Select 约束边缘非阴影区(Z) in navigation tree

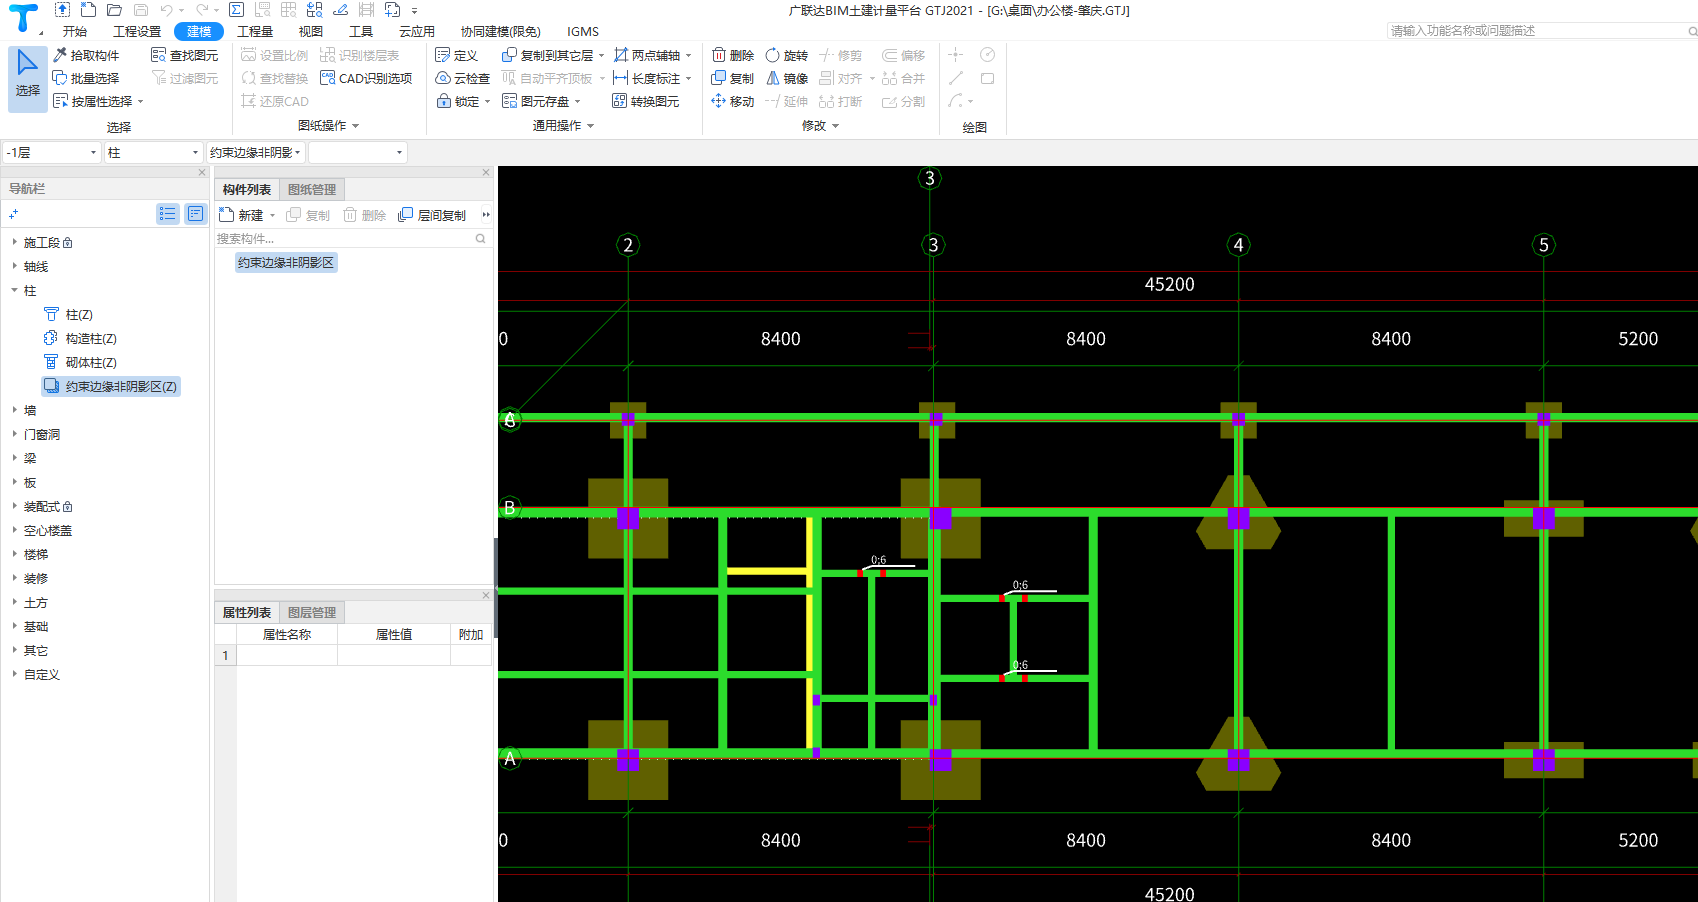[x=111, y=386]
